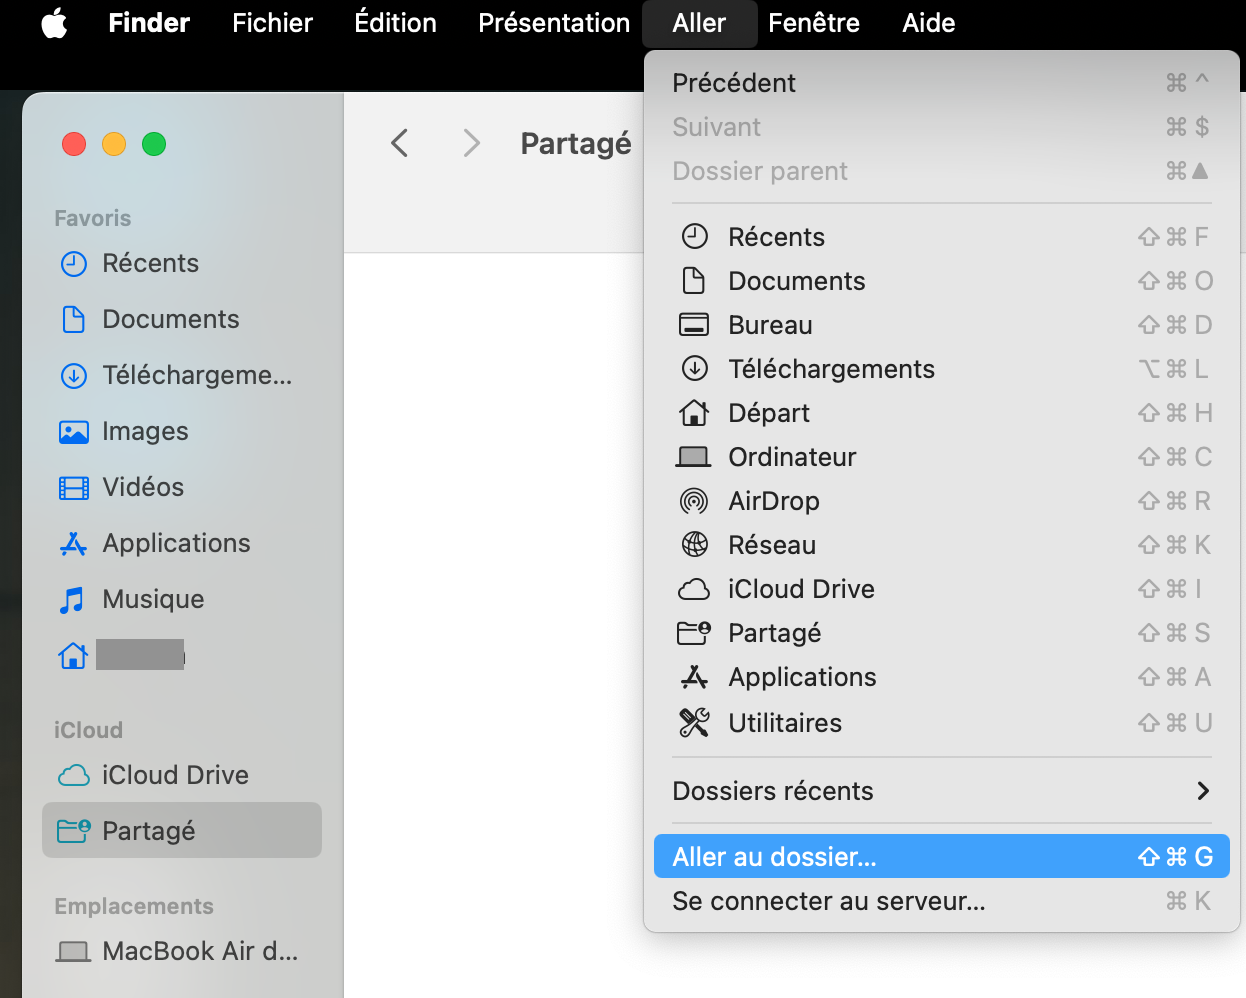Click the Partagé folder icon in Aller menu
Screen dimensions: 1246x998
(x=694, y=633)
